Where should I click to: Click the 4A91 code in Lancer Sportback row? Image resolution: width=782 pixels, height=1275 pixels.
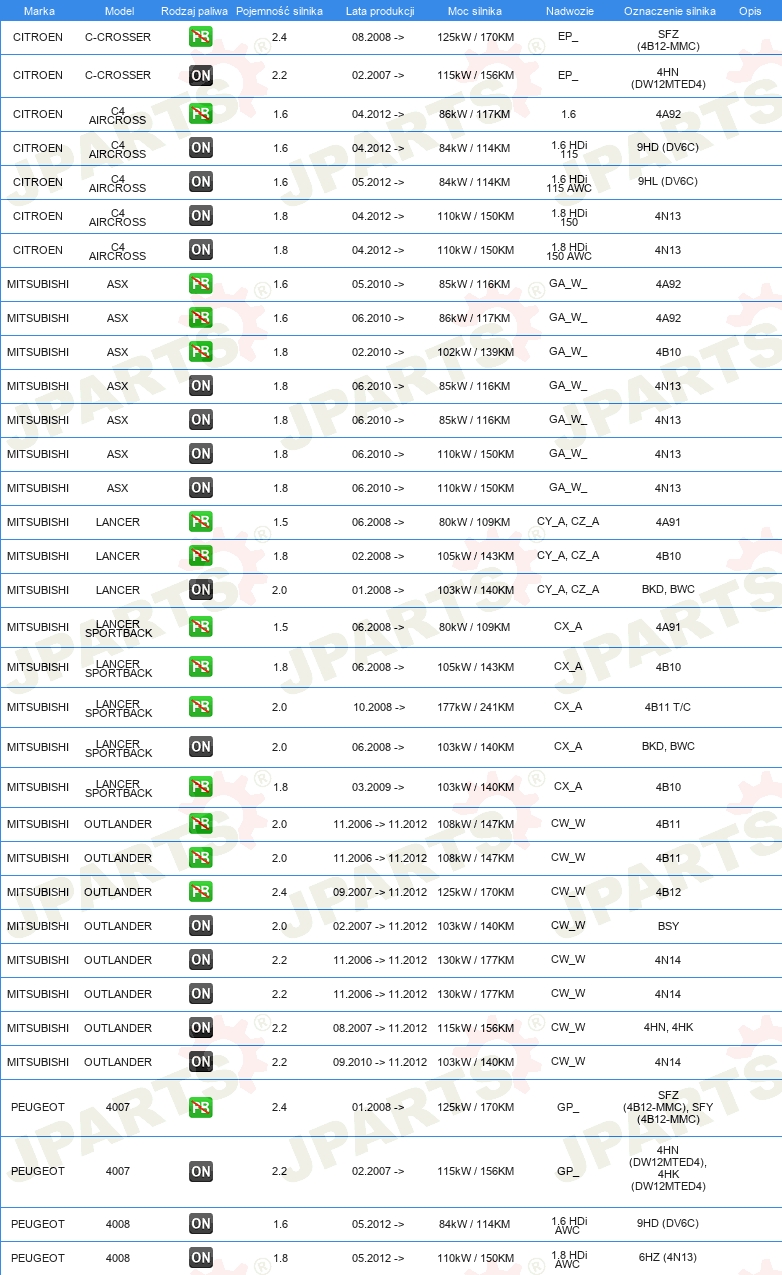(x=668, y=627)
